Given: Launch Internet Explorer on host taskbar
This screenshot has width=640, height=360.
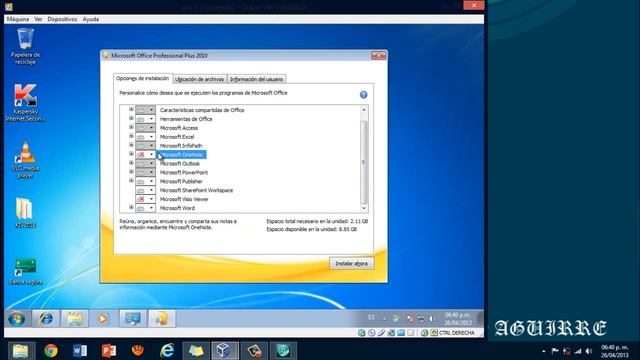Looking at the screenshot, I should point(167,351).
